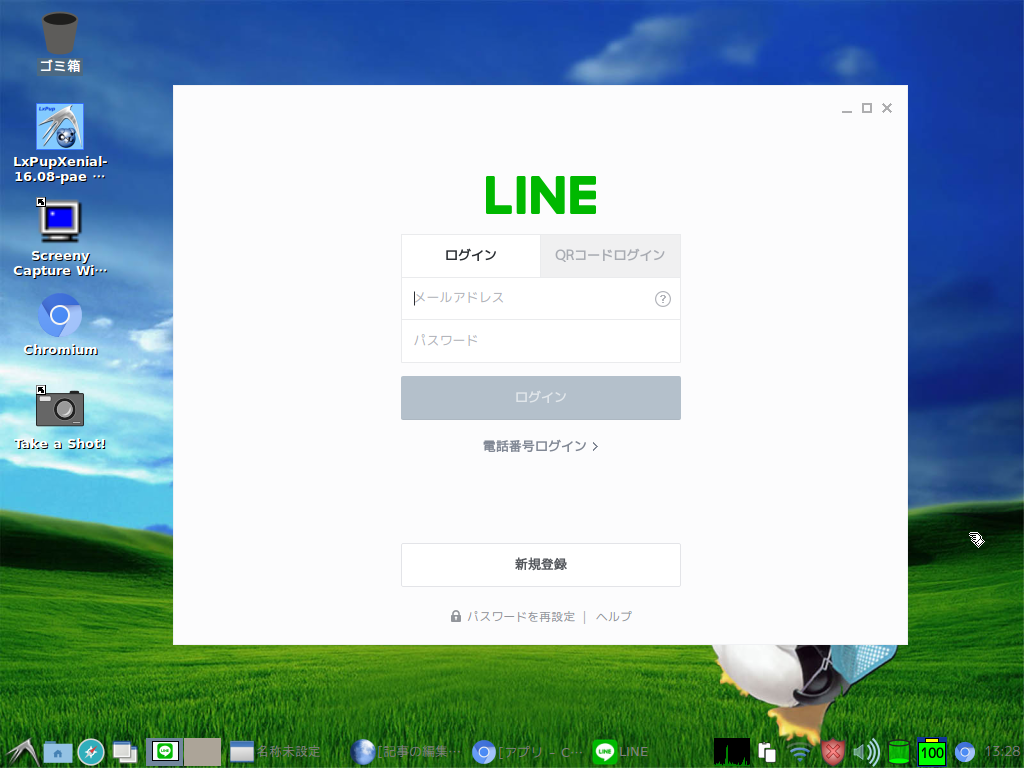Click the help question mark in email field
Viewport: 1024px width, 768px height.
pyautogui.click(x=662, y=299)
